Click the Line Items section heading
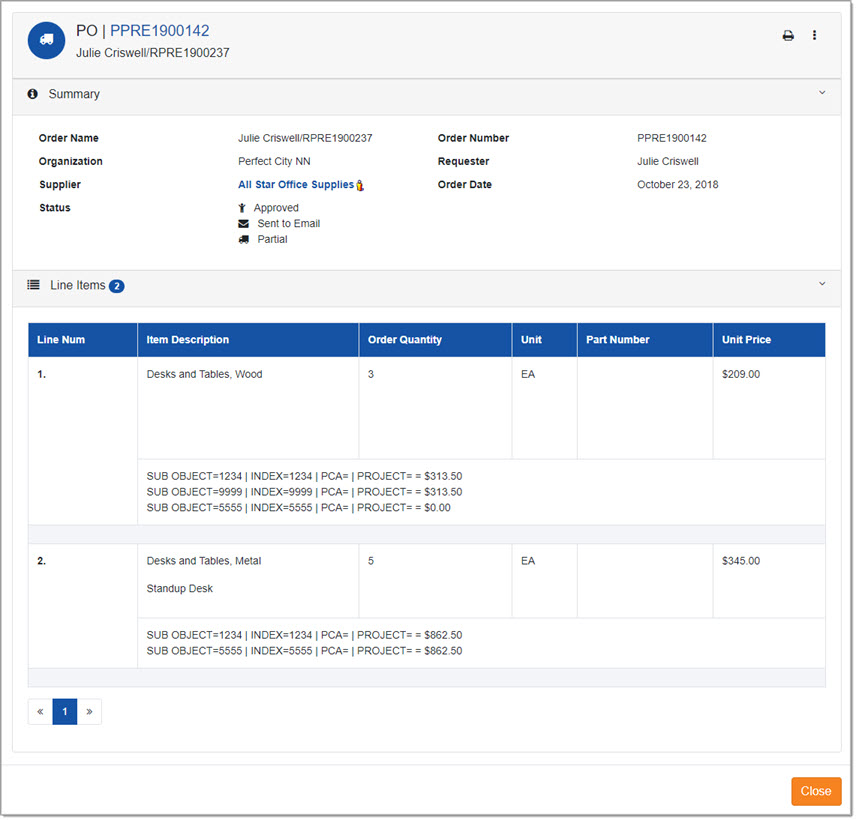Viewport: 856px width, 820px height. 78,285
